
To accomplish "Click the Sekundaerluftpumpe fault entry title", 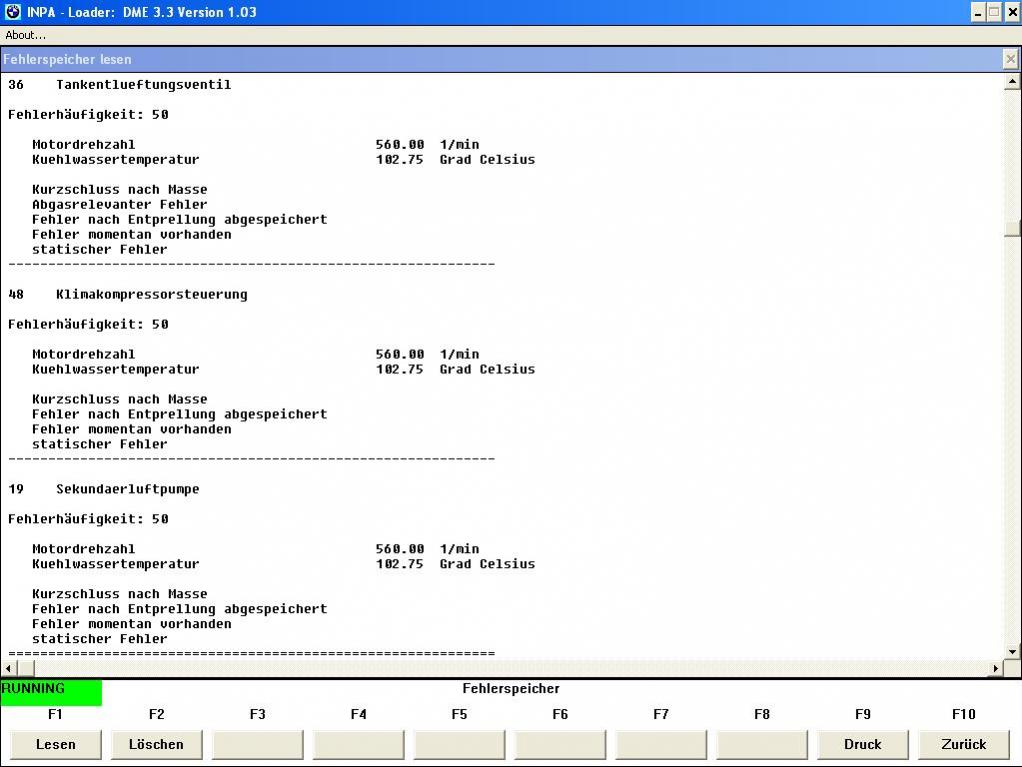I will click(x=127, y=489).
